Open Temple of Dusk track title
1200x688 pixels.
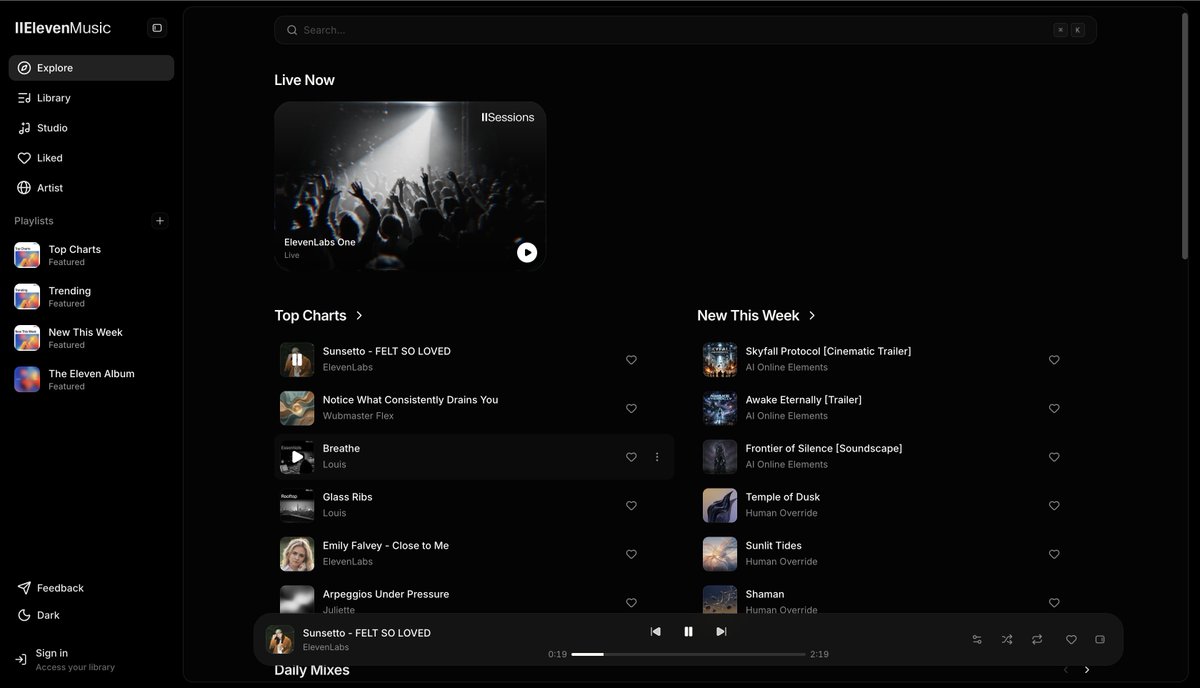pyautogui.click(x=783, y=497)
